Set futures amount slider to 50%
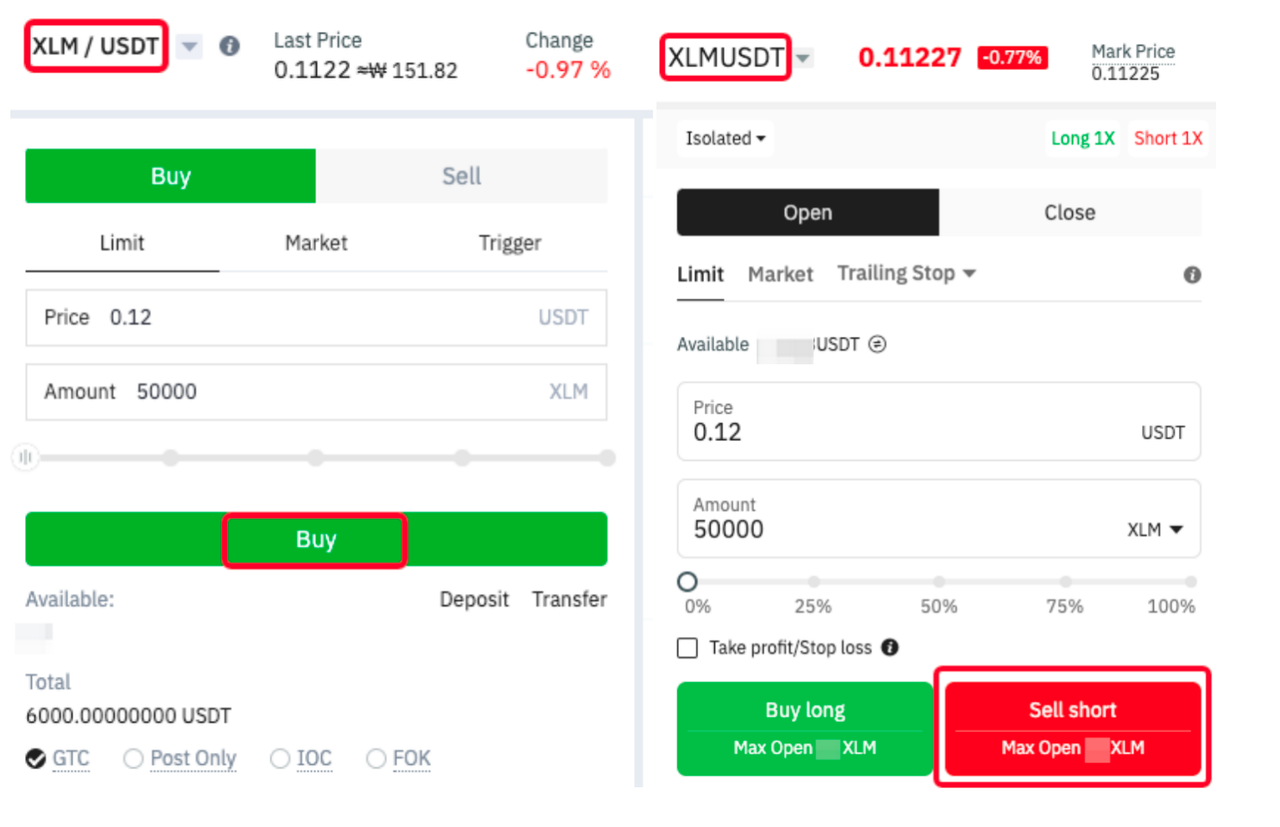Screen dimensions: 1280x827 [939, 582]
